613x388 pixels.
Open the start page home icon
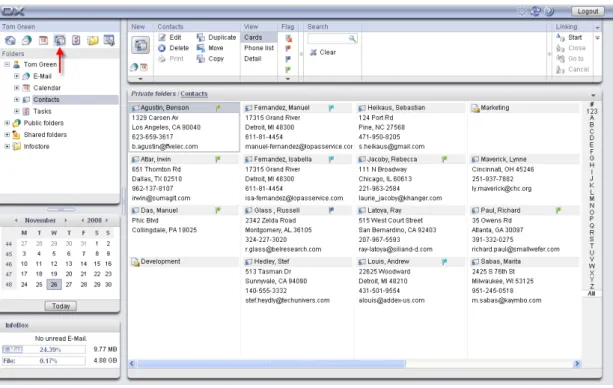point(11,40)
